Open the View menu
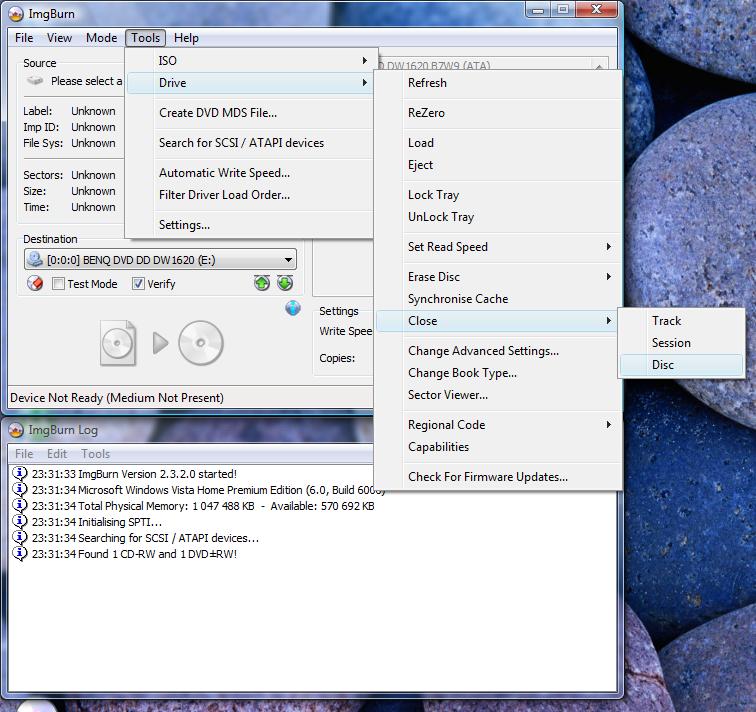This screenshot has height=712, width=756. pyautogui.click(x=59, y=38)
